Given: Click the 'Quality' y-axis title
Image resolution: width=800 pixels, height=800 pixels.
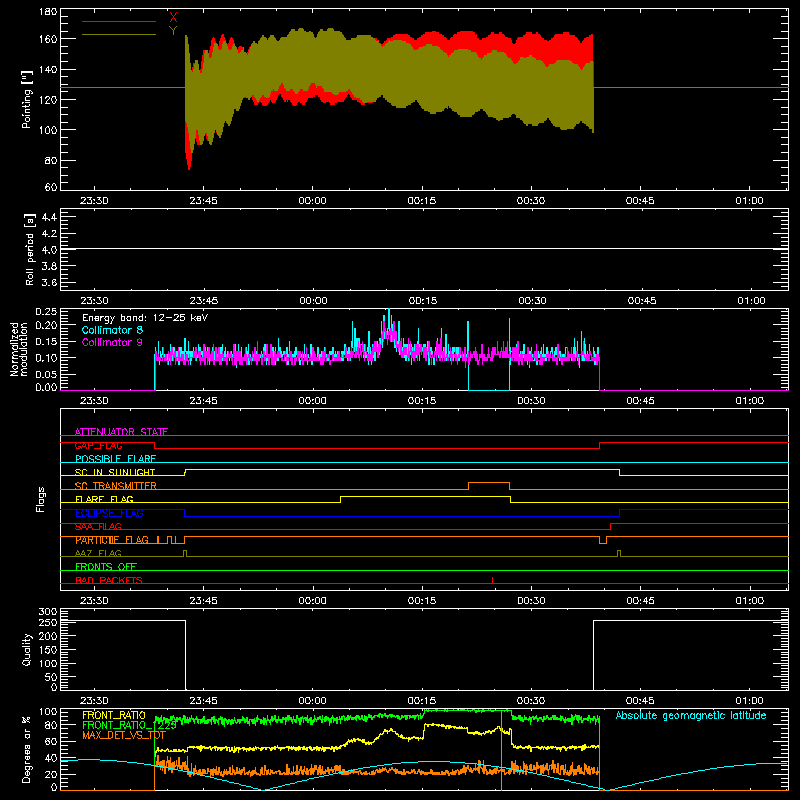Looking at the screenshot, I should [27, 649].
